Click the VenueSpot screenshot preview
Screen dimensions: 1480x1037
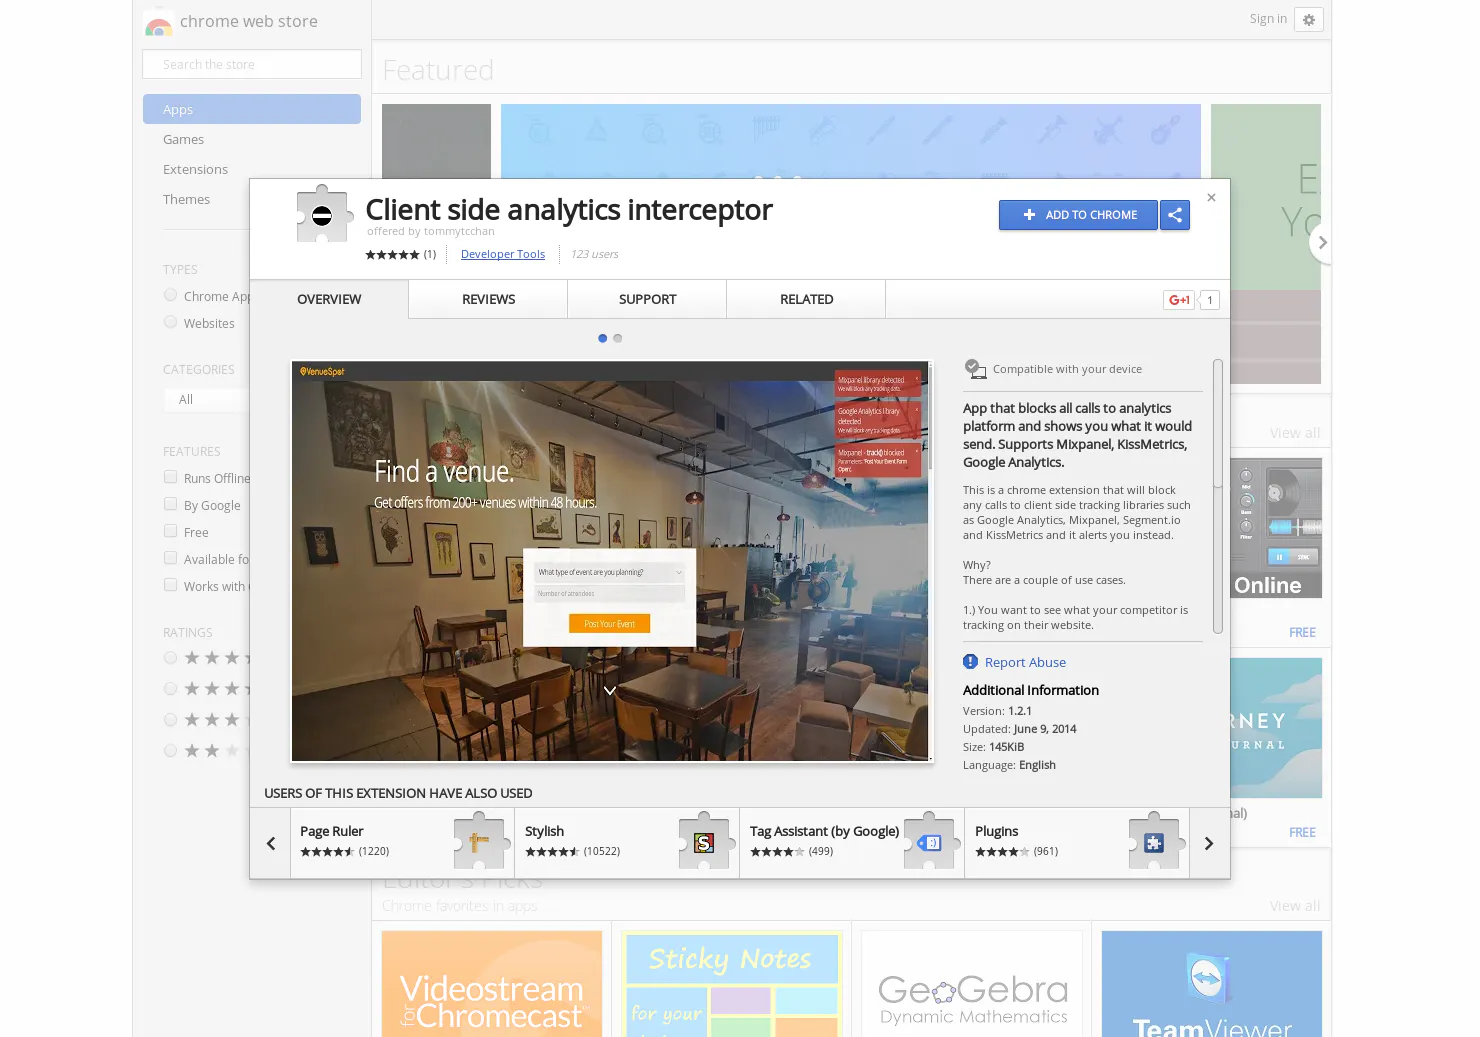tap(610, 561)
